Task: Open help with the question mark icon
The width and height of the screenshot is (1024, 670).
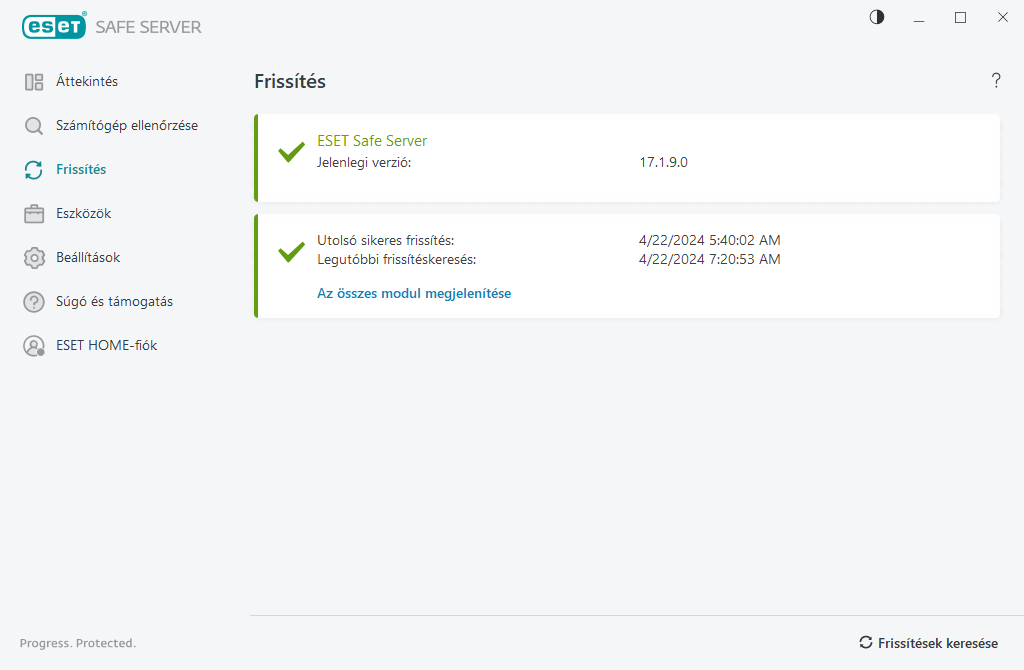Action: click(x=996, y=81)
